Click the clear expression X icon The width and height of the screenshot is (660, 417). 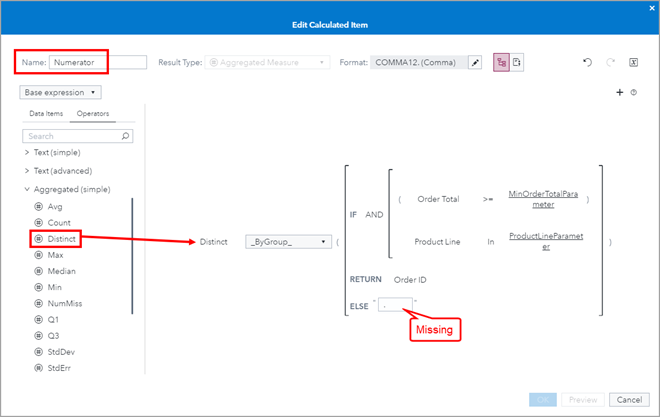coord(634,62)
